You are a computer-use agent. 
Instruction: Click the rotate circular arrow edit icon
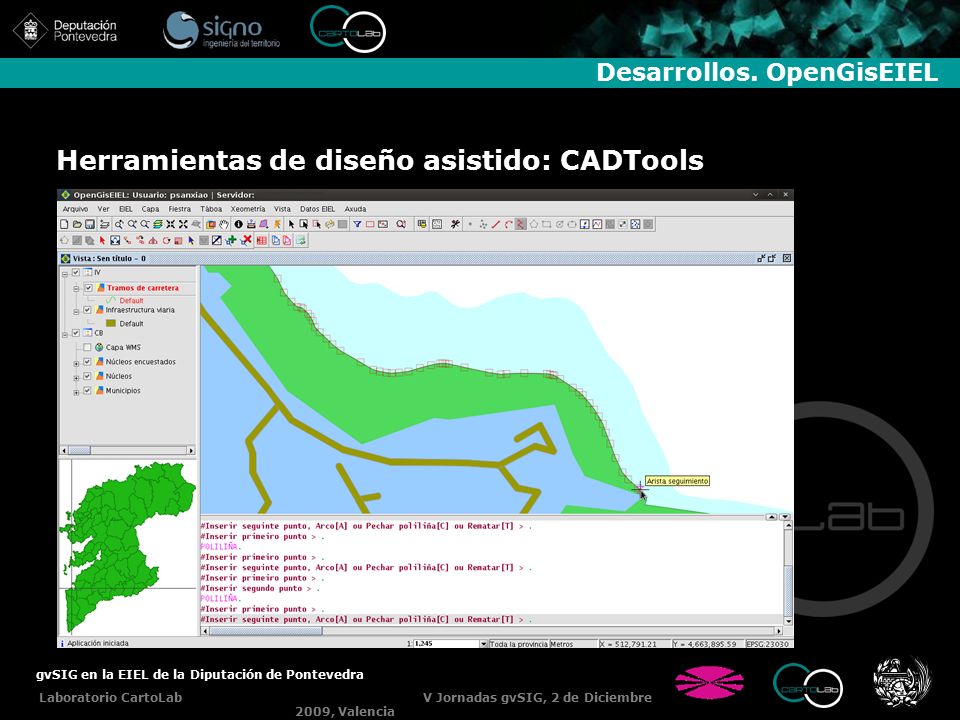pyautogui.click(x=167, y=241)
